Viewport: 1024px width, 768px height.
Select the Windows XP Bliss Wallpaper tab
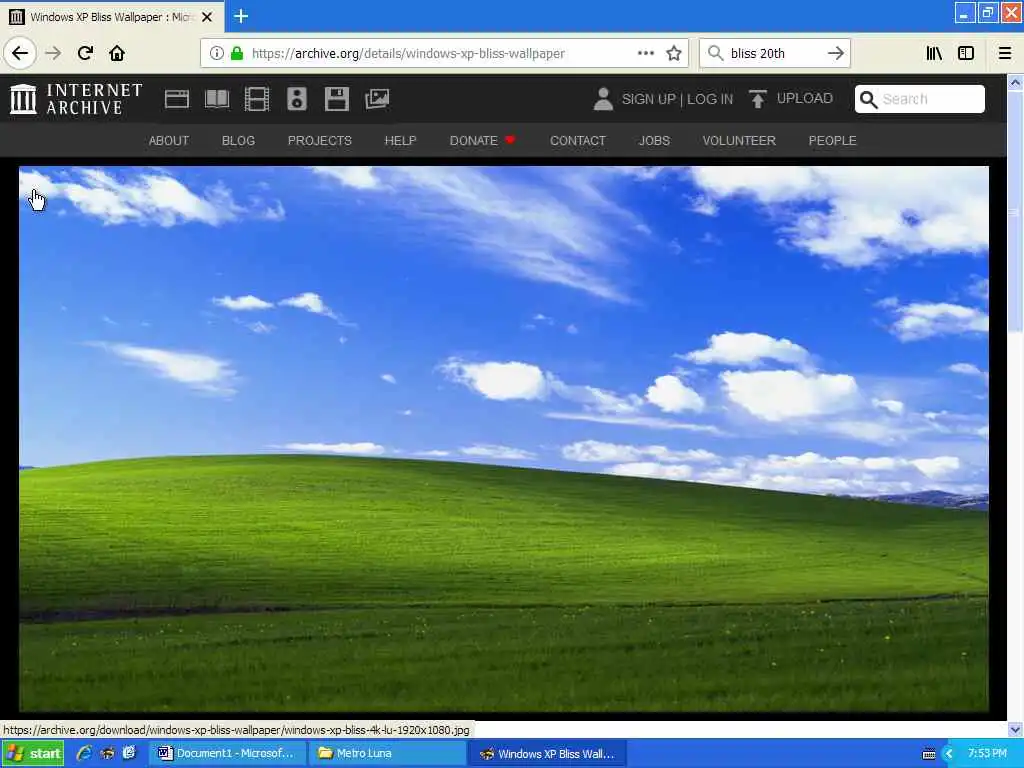click(x=112, y=16)
